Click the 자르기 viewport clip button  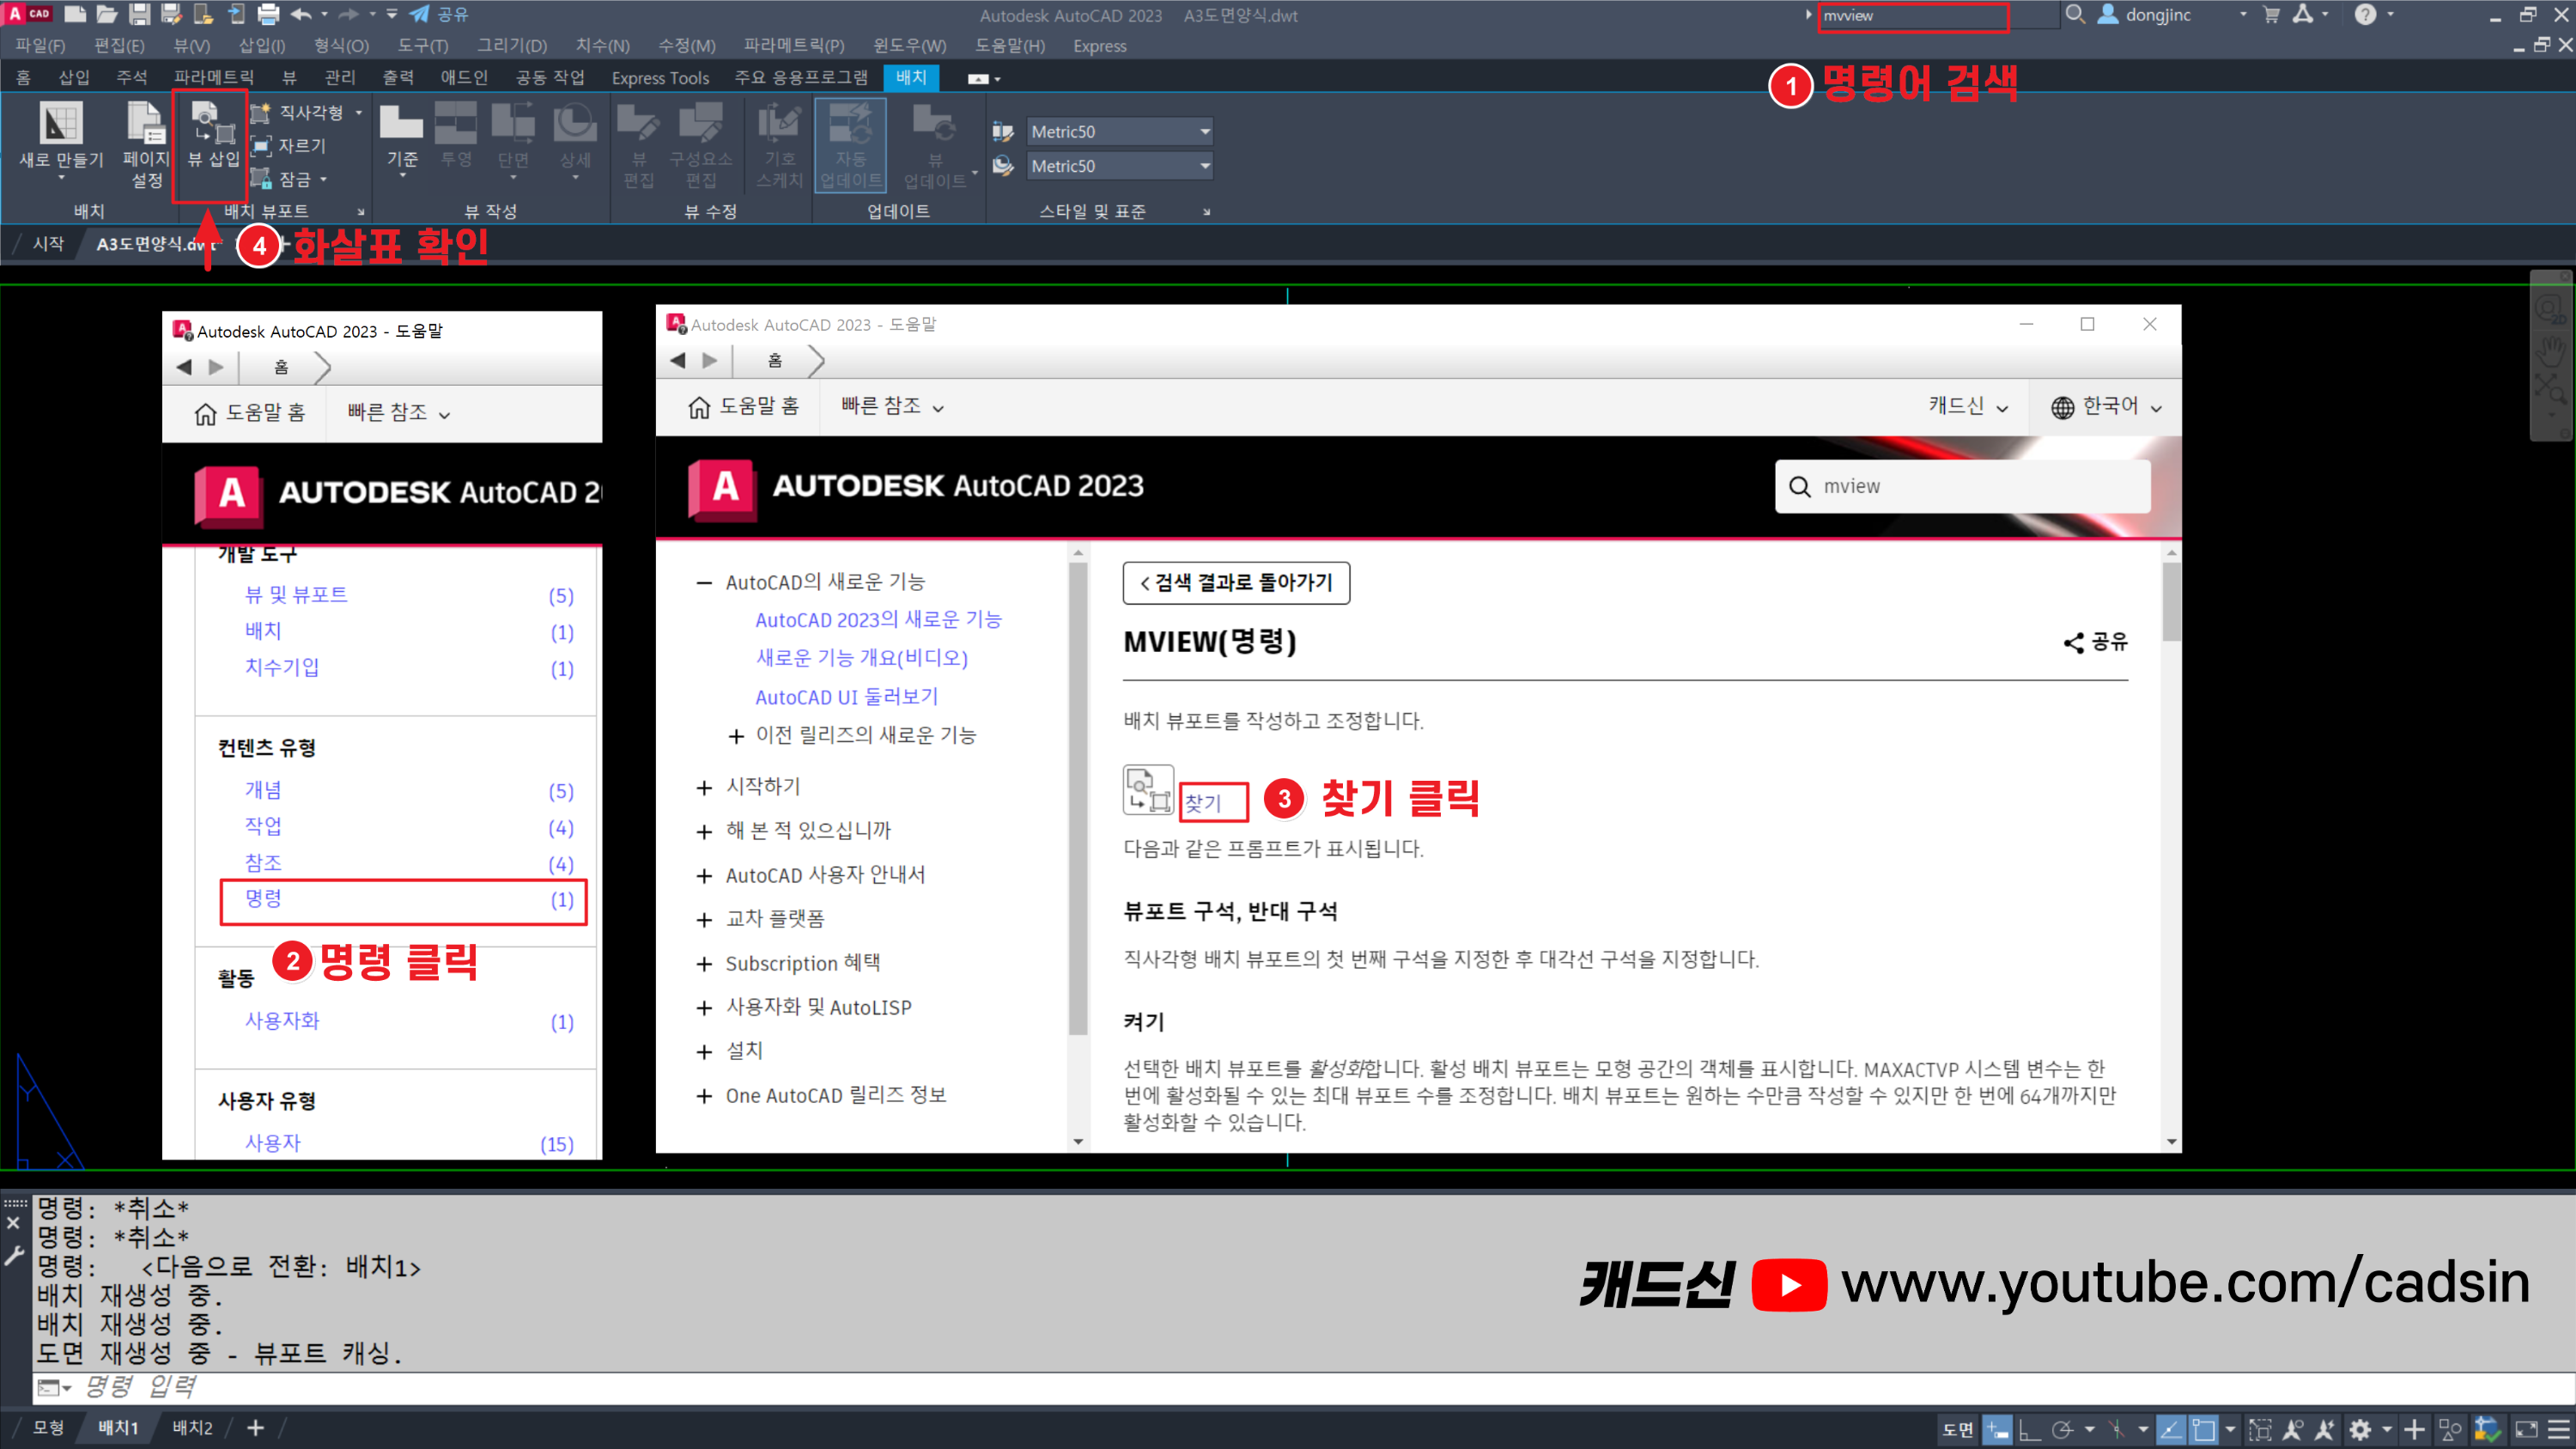[289, 146]
